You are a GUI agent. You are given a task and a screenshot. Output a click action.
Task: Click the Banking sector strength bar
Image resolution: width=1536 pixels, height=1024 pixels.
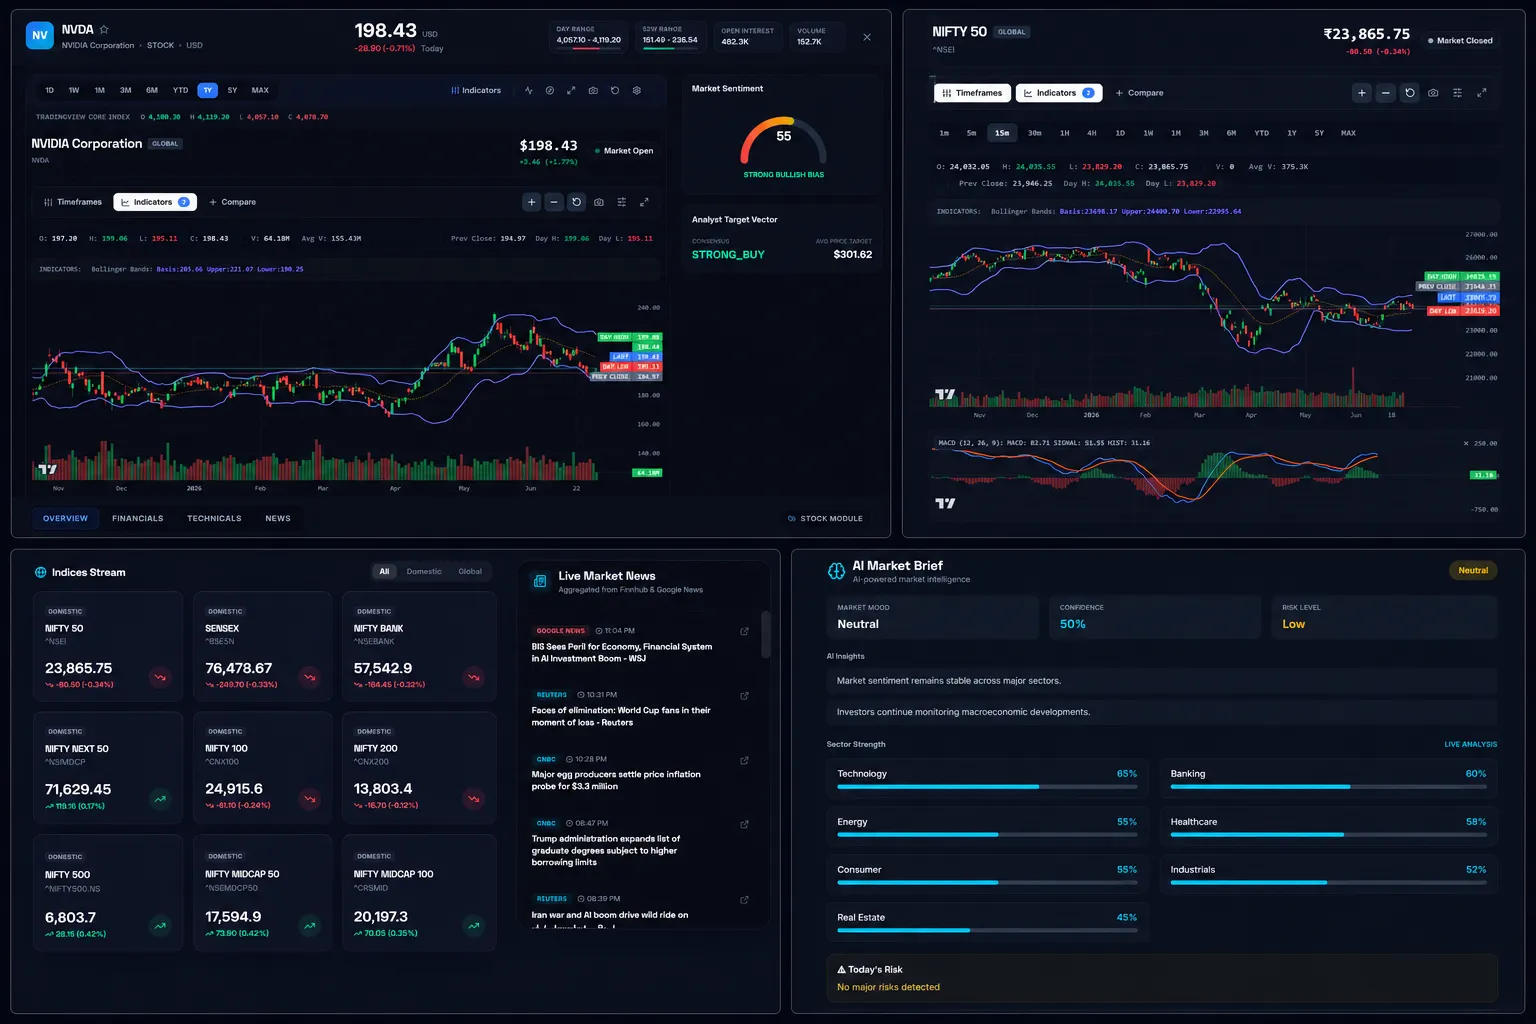1328,787
